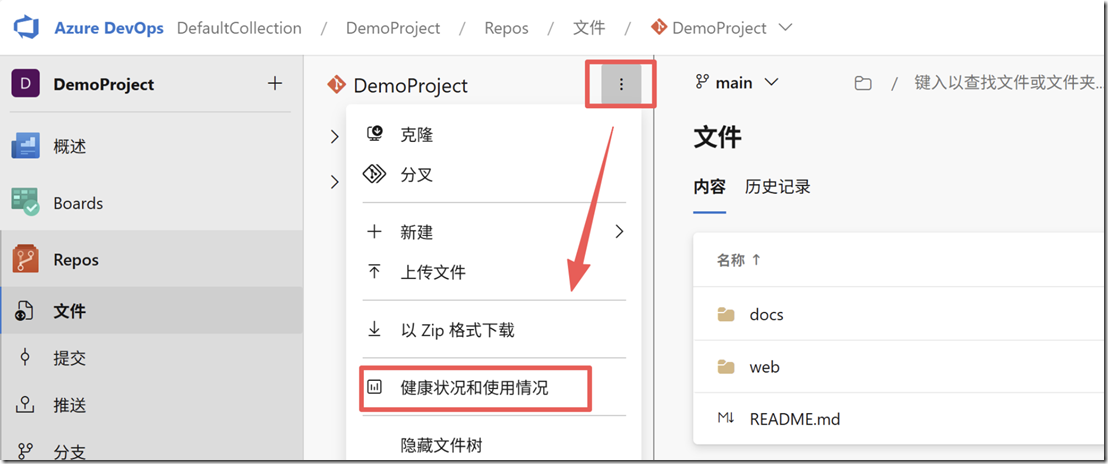The height and width of the screenshot is (464, 1108).
Task: Click the Boards icon
Action: [25, 202]
